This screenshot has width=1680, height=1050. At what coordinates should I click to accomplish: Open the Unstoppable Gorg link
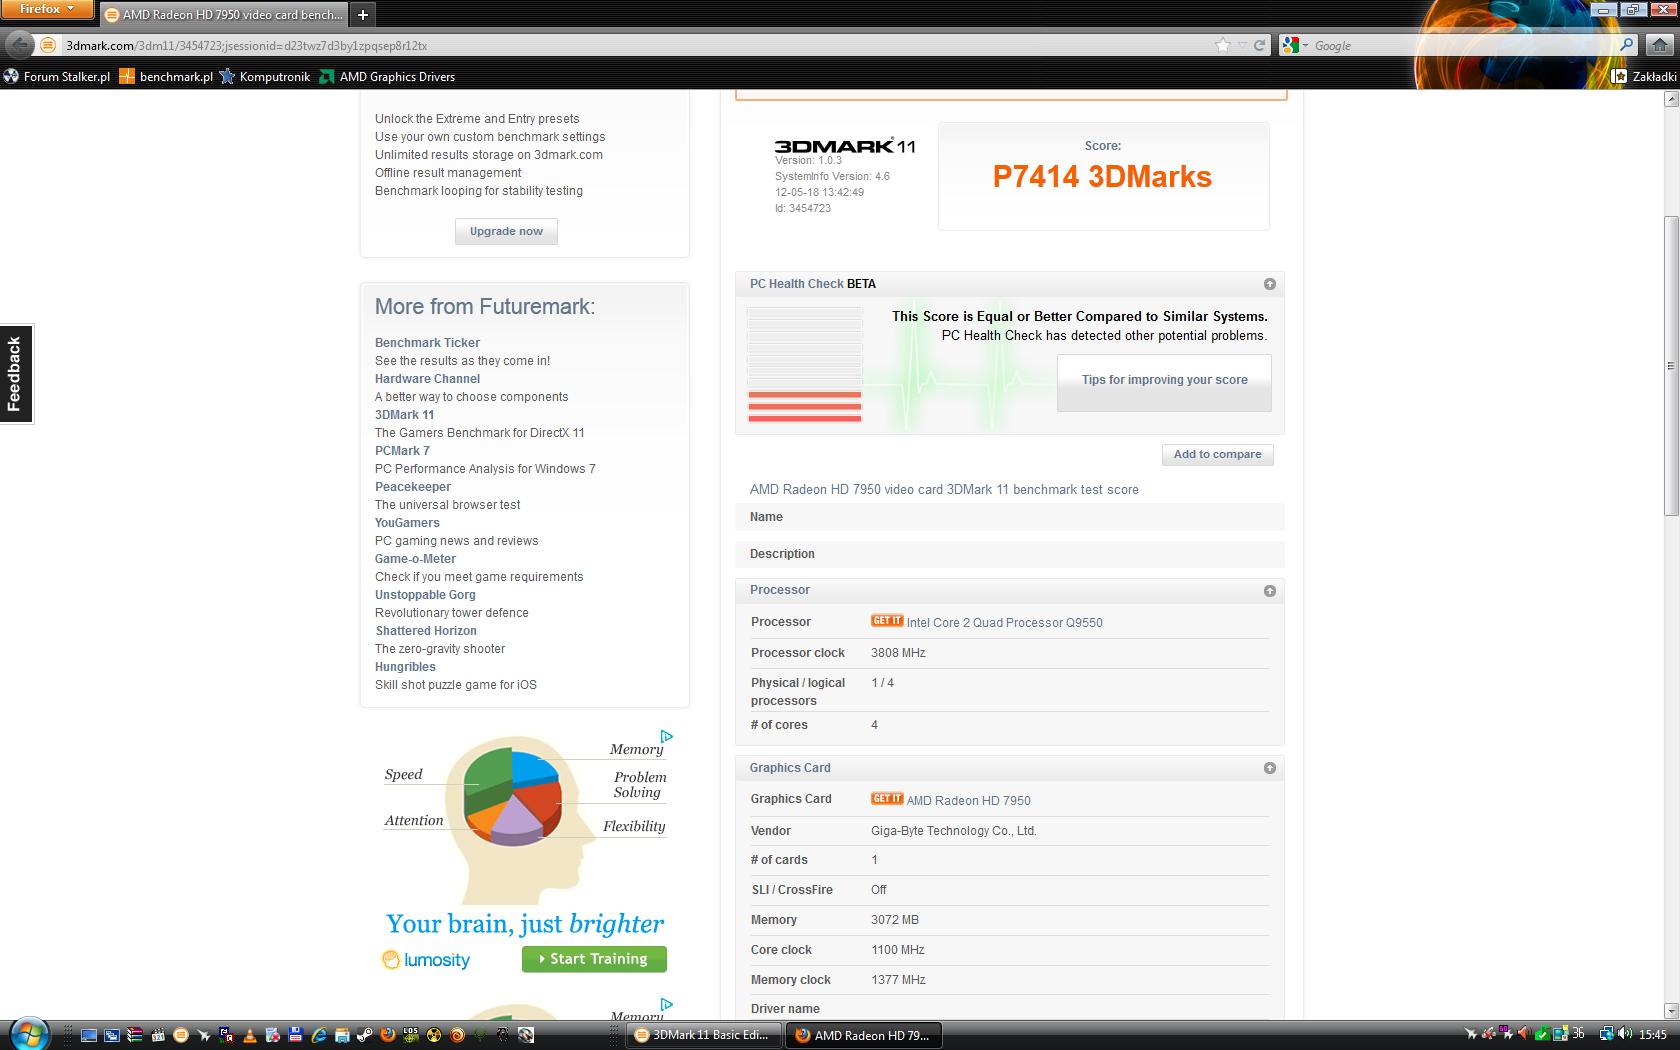coord(425,595)
